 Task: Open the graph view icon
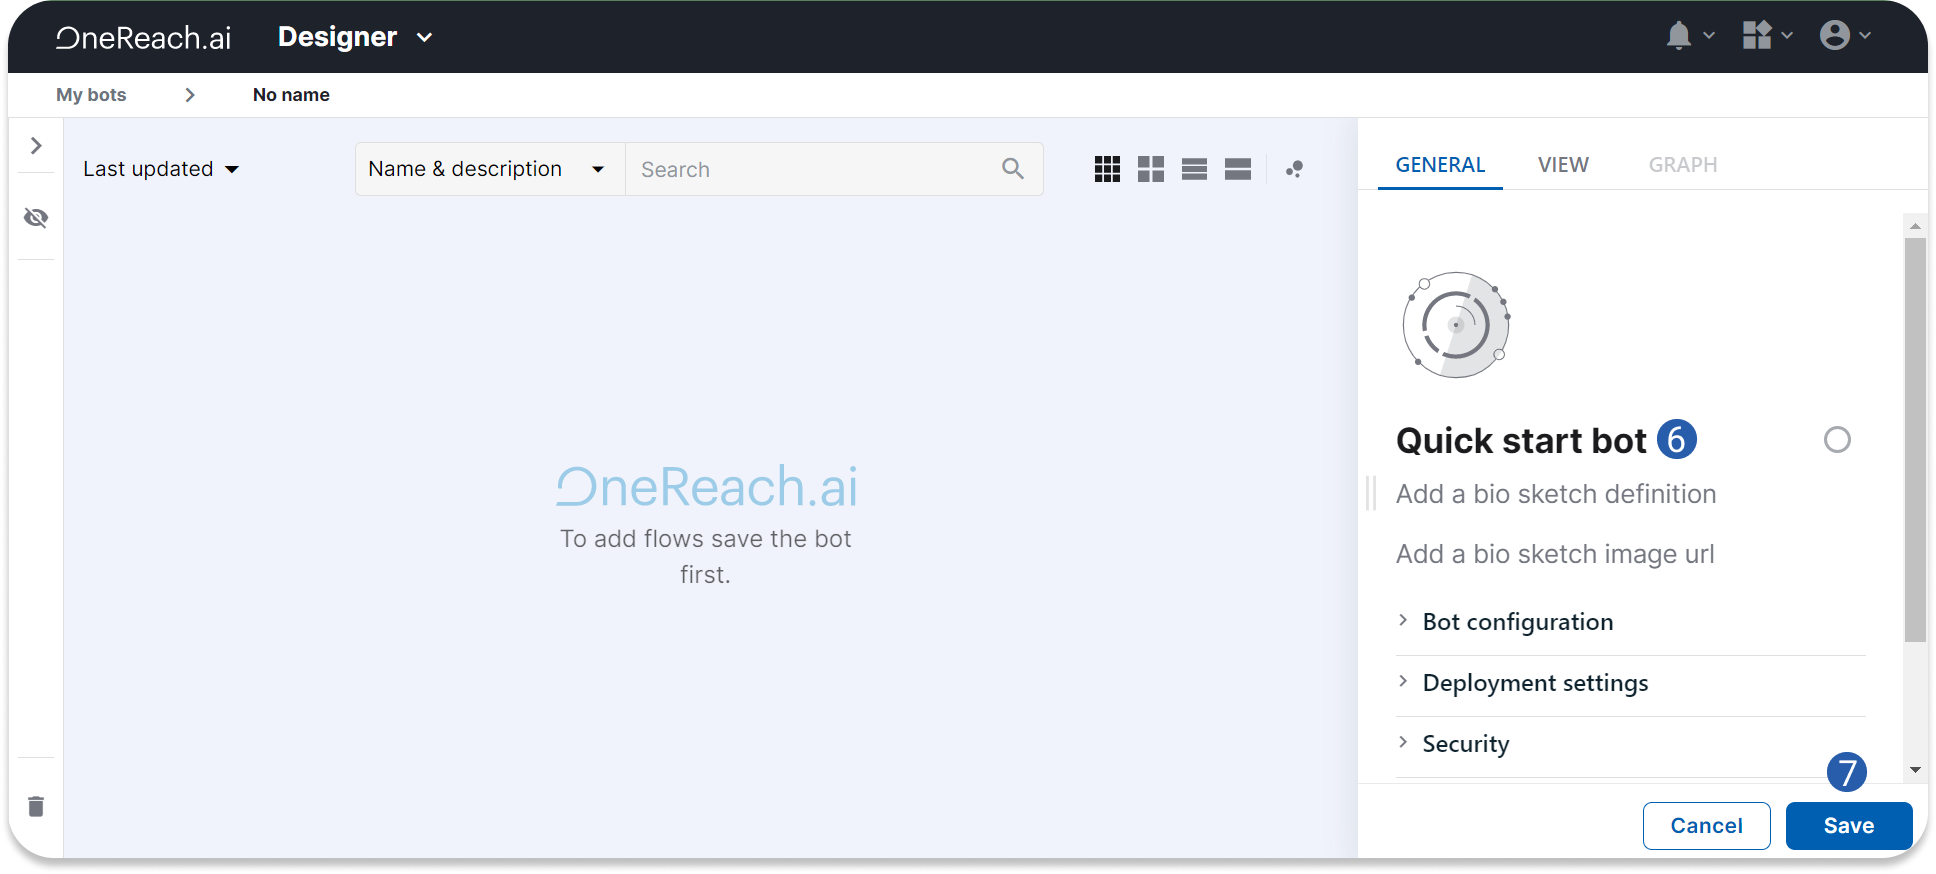pos(1294,169)
